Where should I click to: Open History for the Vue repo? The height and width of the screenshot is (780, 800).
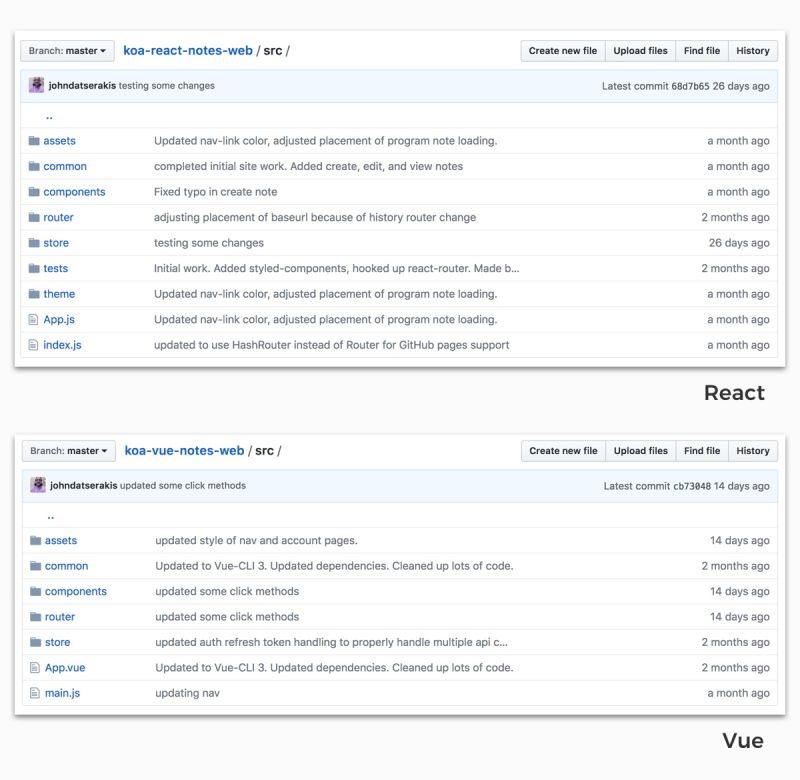pos(752,451)
